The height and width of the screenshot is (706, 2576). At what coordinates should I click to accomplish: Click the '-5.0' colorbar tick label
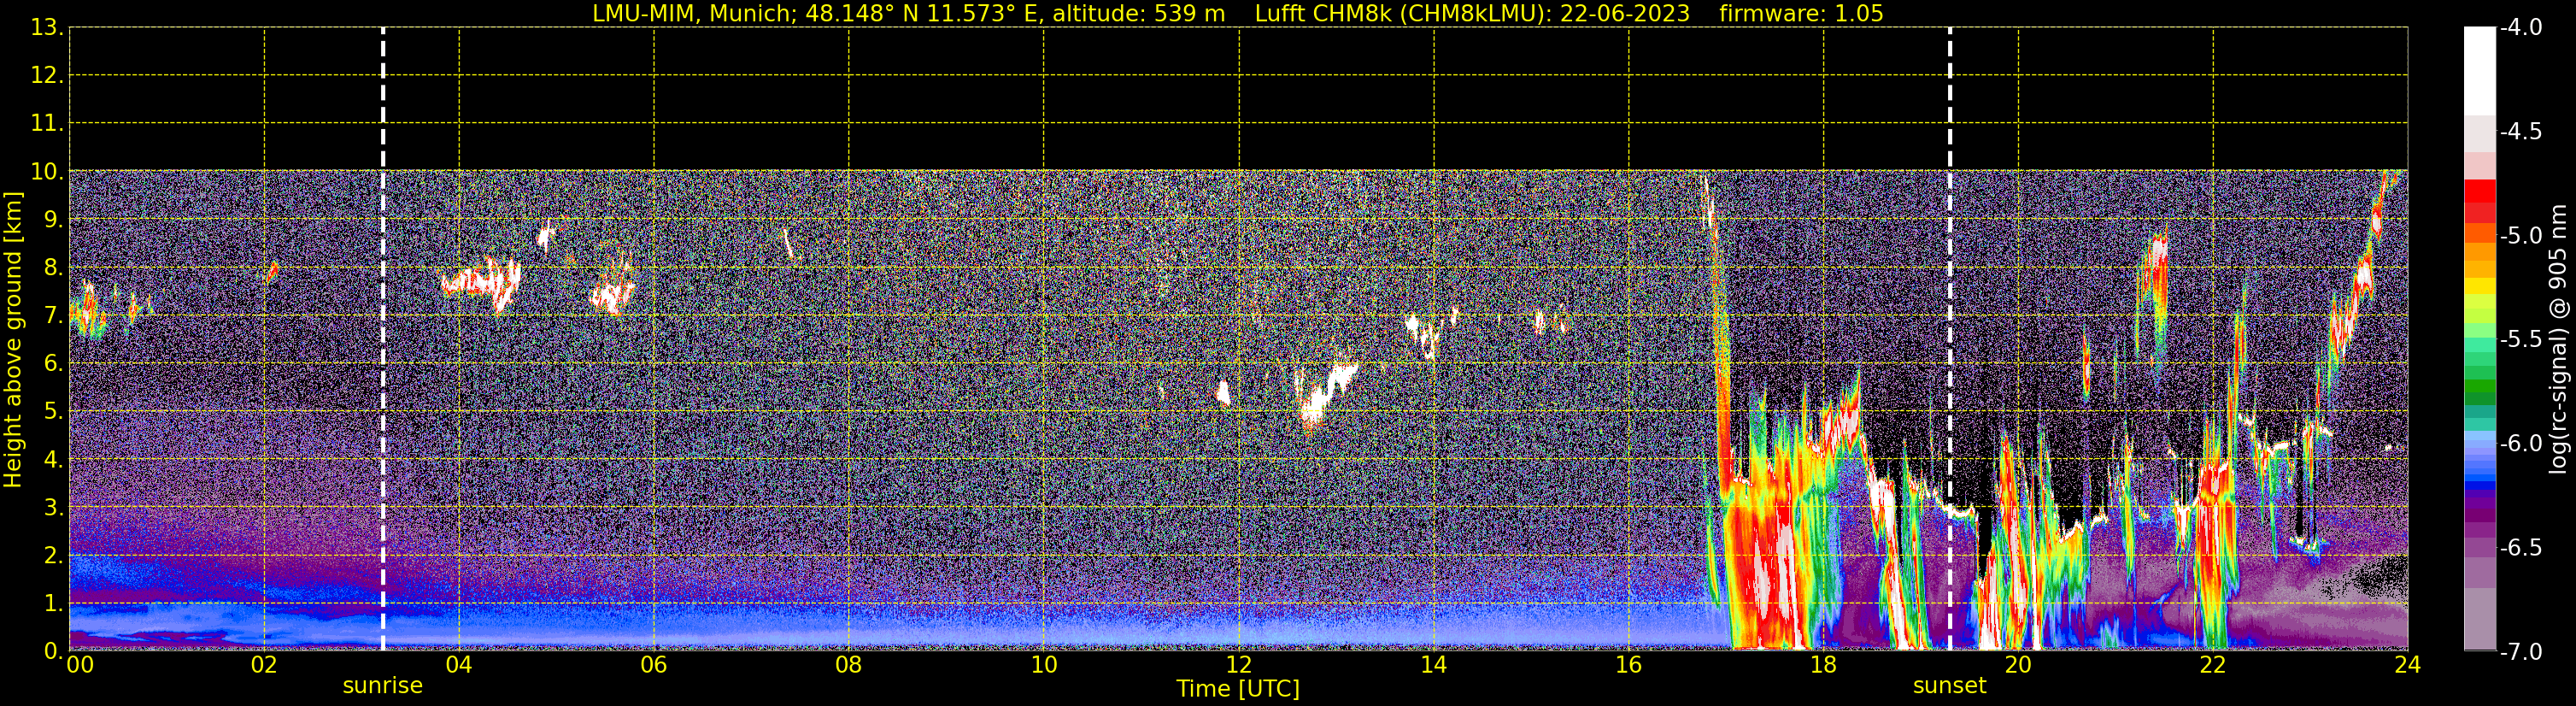2520,235
